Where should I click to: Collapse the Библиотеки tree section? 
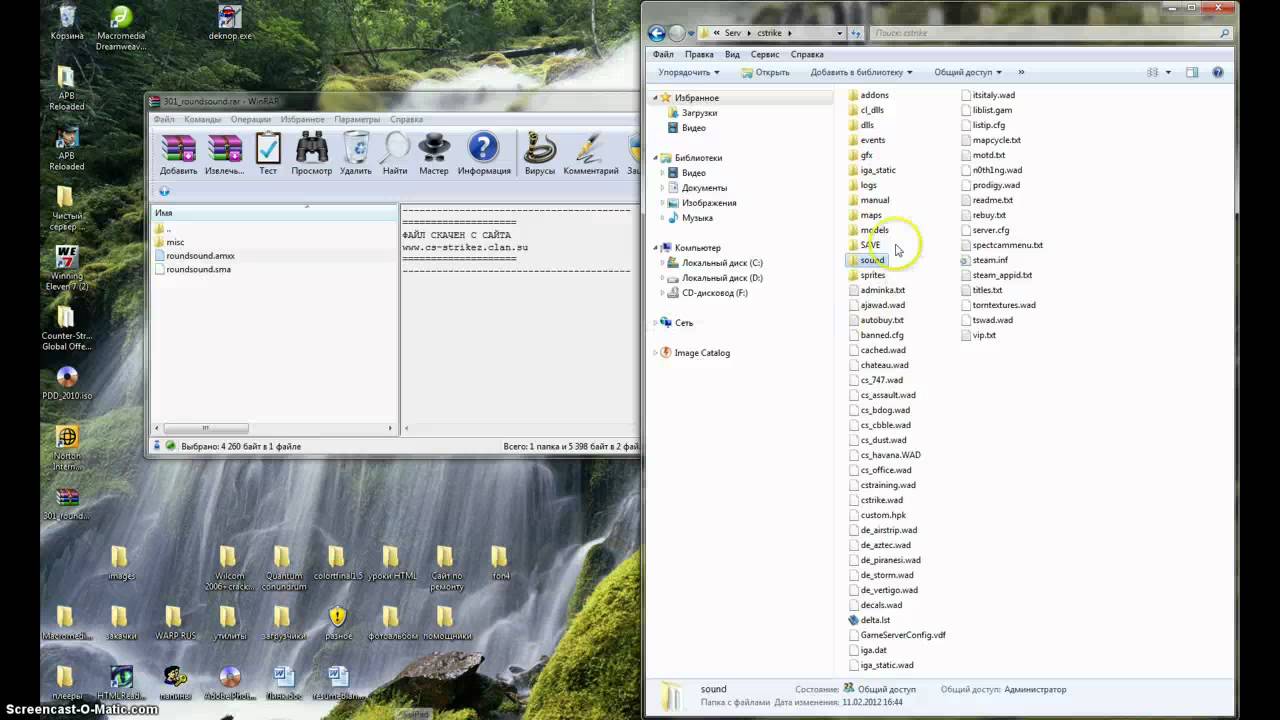point(656,158)
